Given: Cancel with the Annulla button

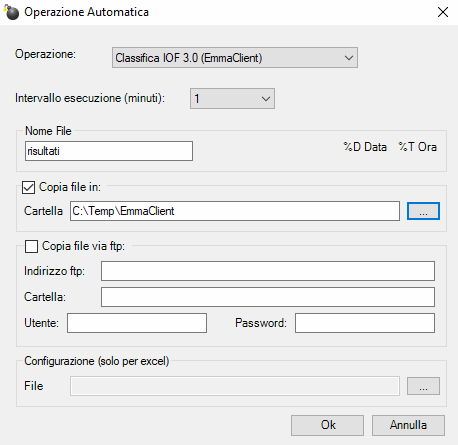Looking at the screenshot, I should point(408,425).
